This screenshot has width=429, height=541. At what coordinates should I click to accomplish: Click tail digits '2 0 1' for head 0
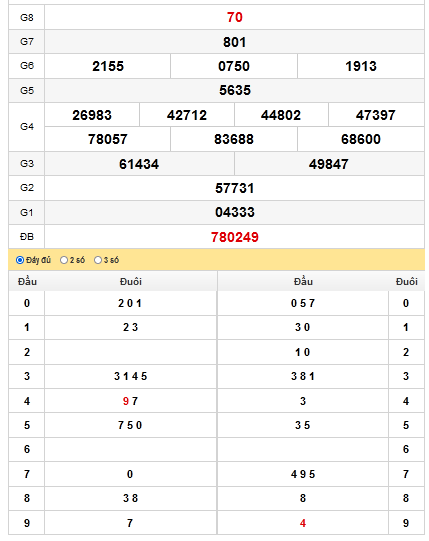pyautogui.click(x=130, y=303)
